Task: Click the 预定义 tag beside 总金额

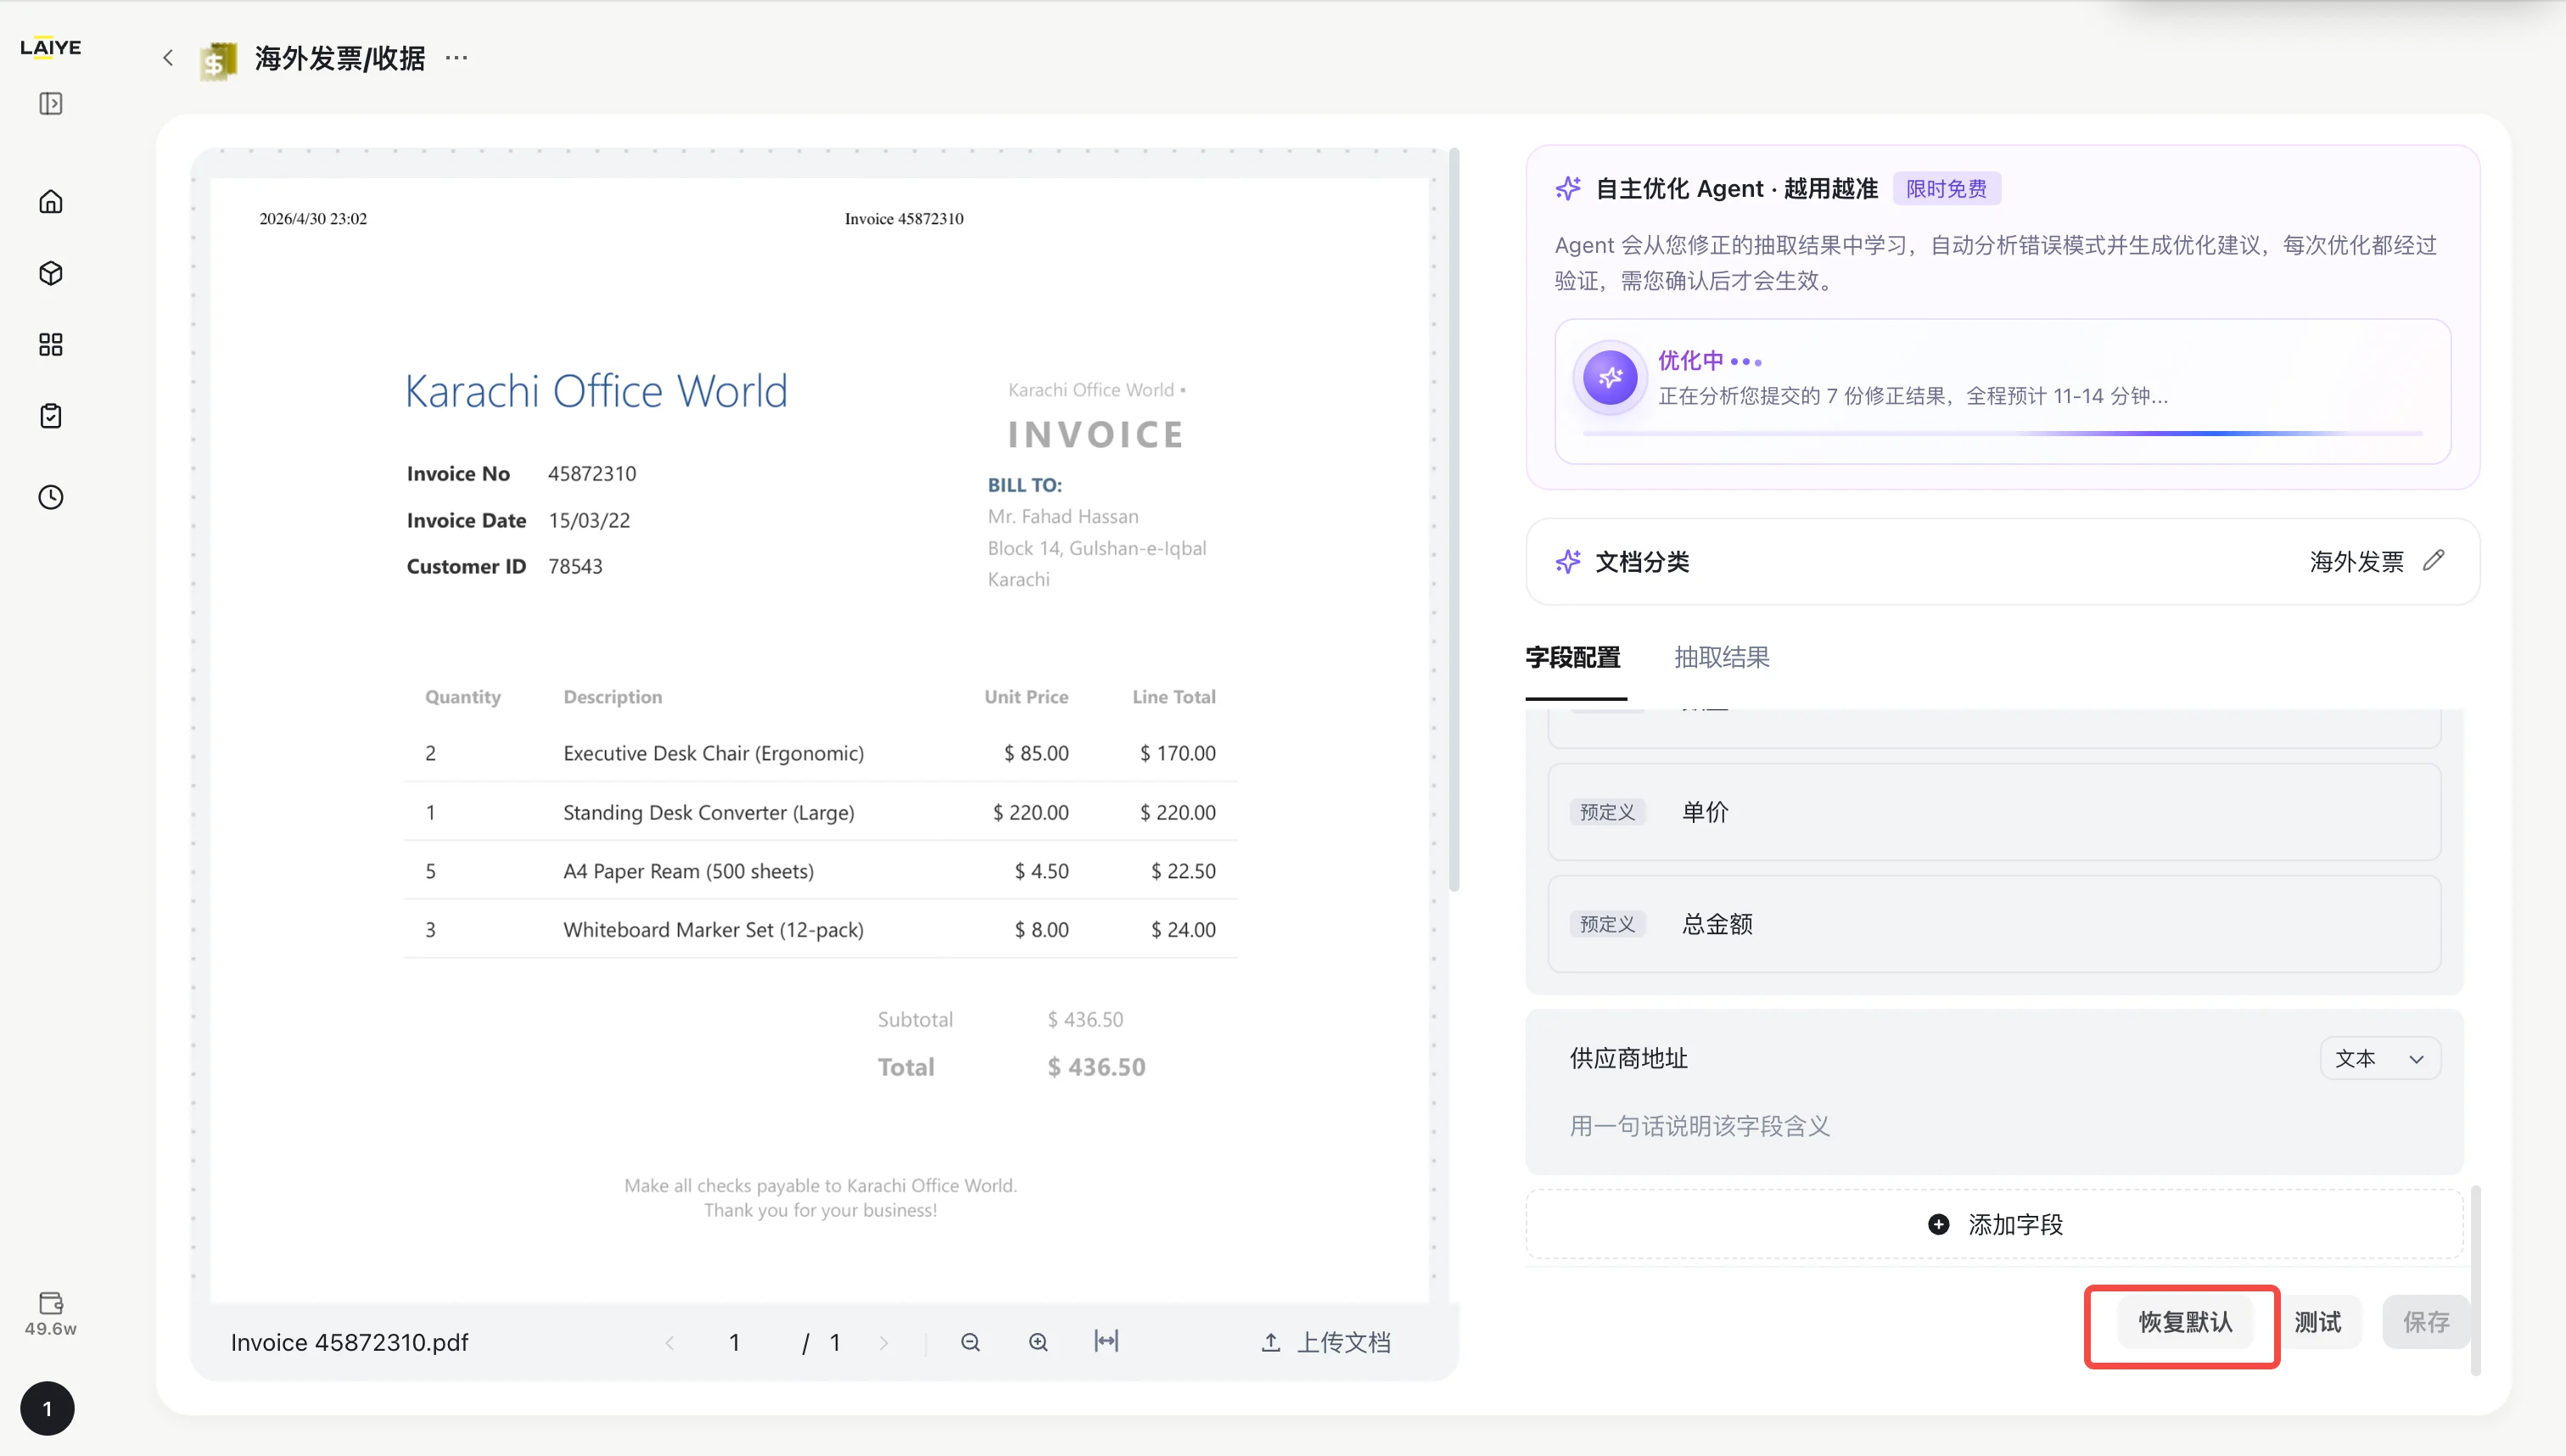Action: pos(1607,924)
